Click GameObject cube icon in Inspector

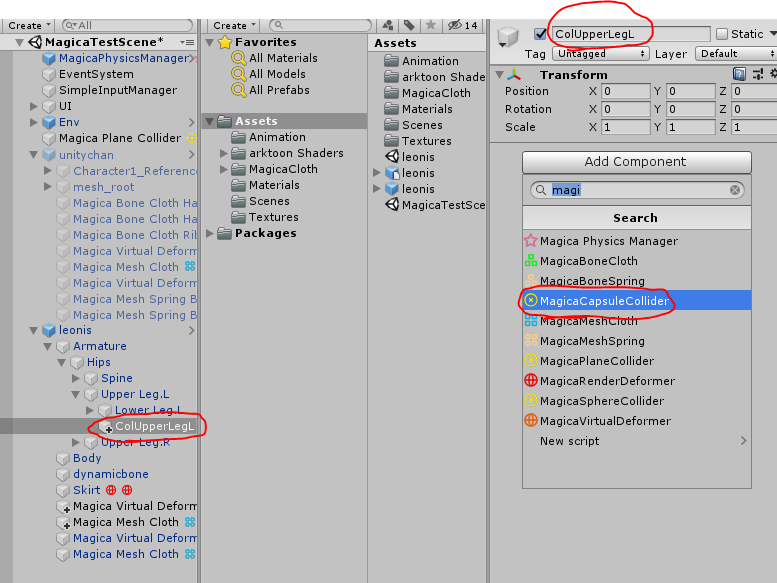[507, 36]
